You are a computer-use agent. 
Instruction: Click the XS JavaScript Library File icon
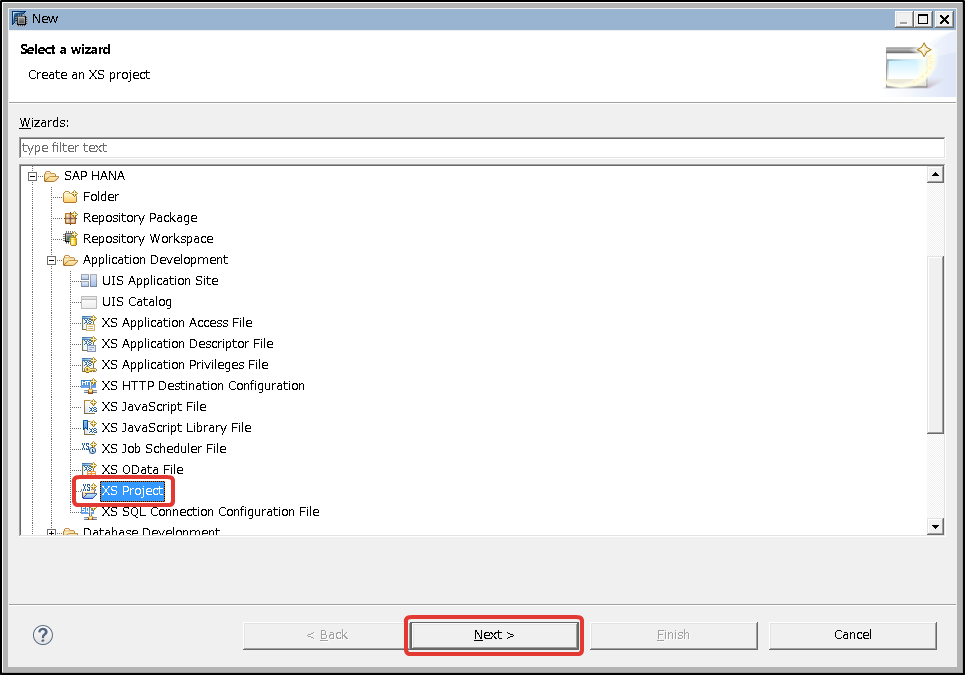click(89, 428)
